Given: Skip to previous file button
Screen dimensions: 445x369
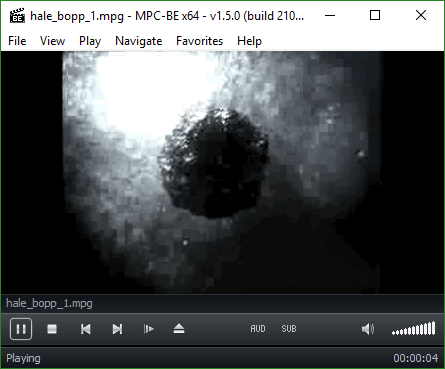Looking at the screenshot, I should pos(86,329).
